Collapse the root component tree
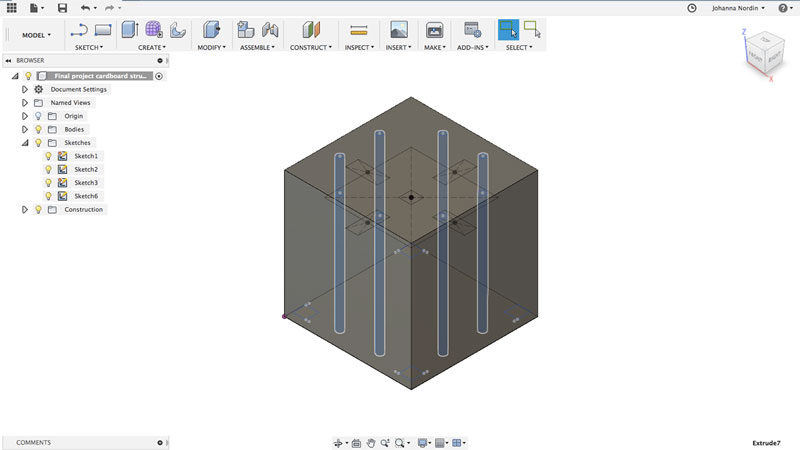 15,76
